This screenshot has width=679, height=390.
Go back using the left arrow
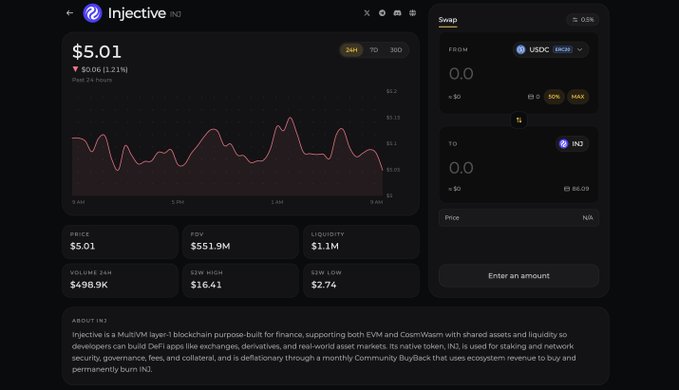(70, 13)
